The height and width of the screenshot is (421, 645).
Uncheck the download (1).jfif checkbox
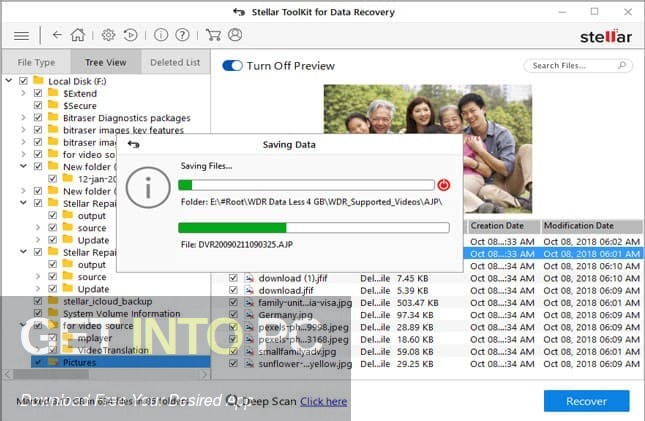(x=233, y=278)
